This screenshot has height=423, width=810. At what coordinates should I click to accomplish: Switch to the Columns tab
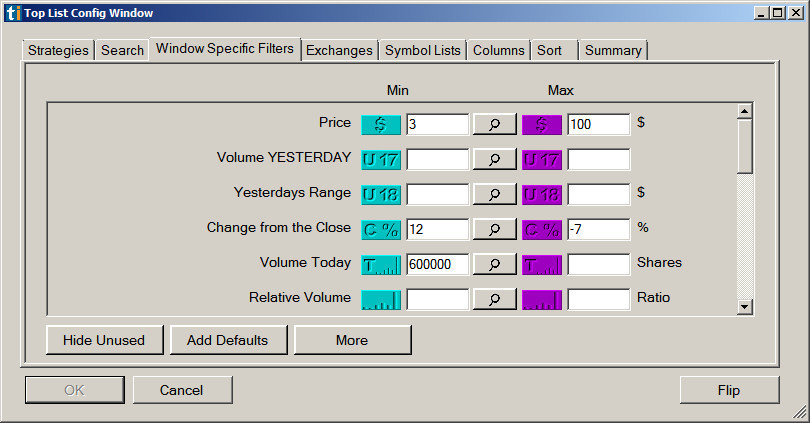499,50
